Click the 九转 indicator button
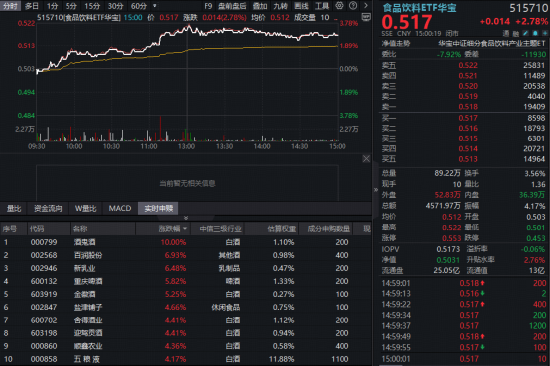 [281, 6]
